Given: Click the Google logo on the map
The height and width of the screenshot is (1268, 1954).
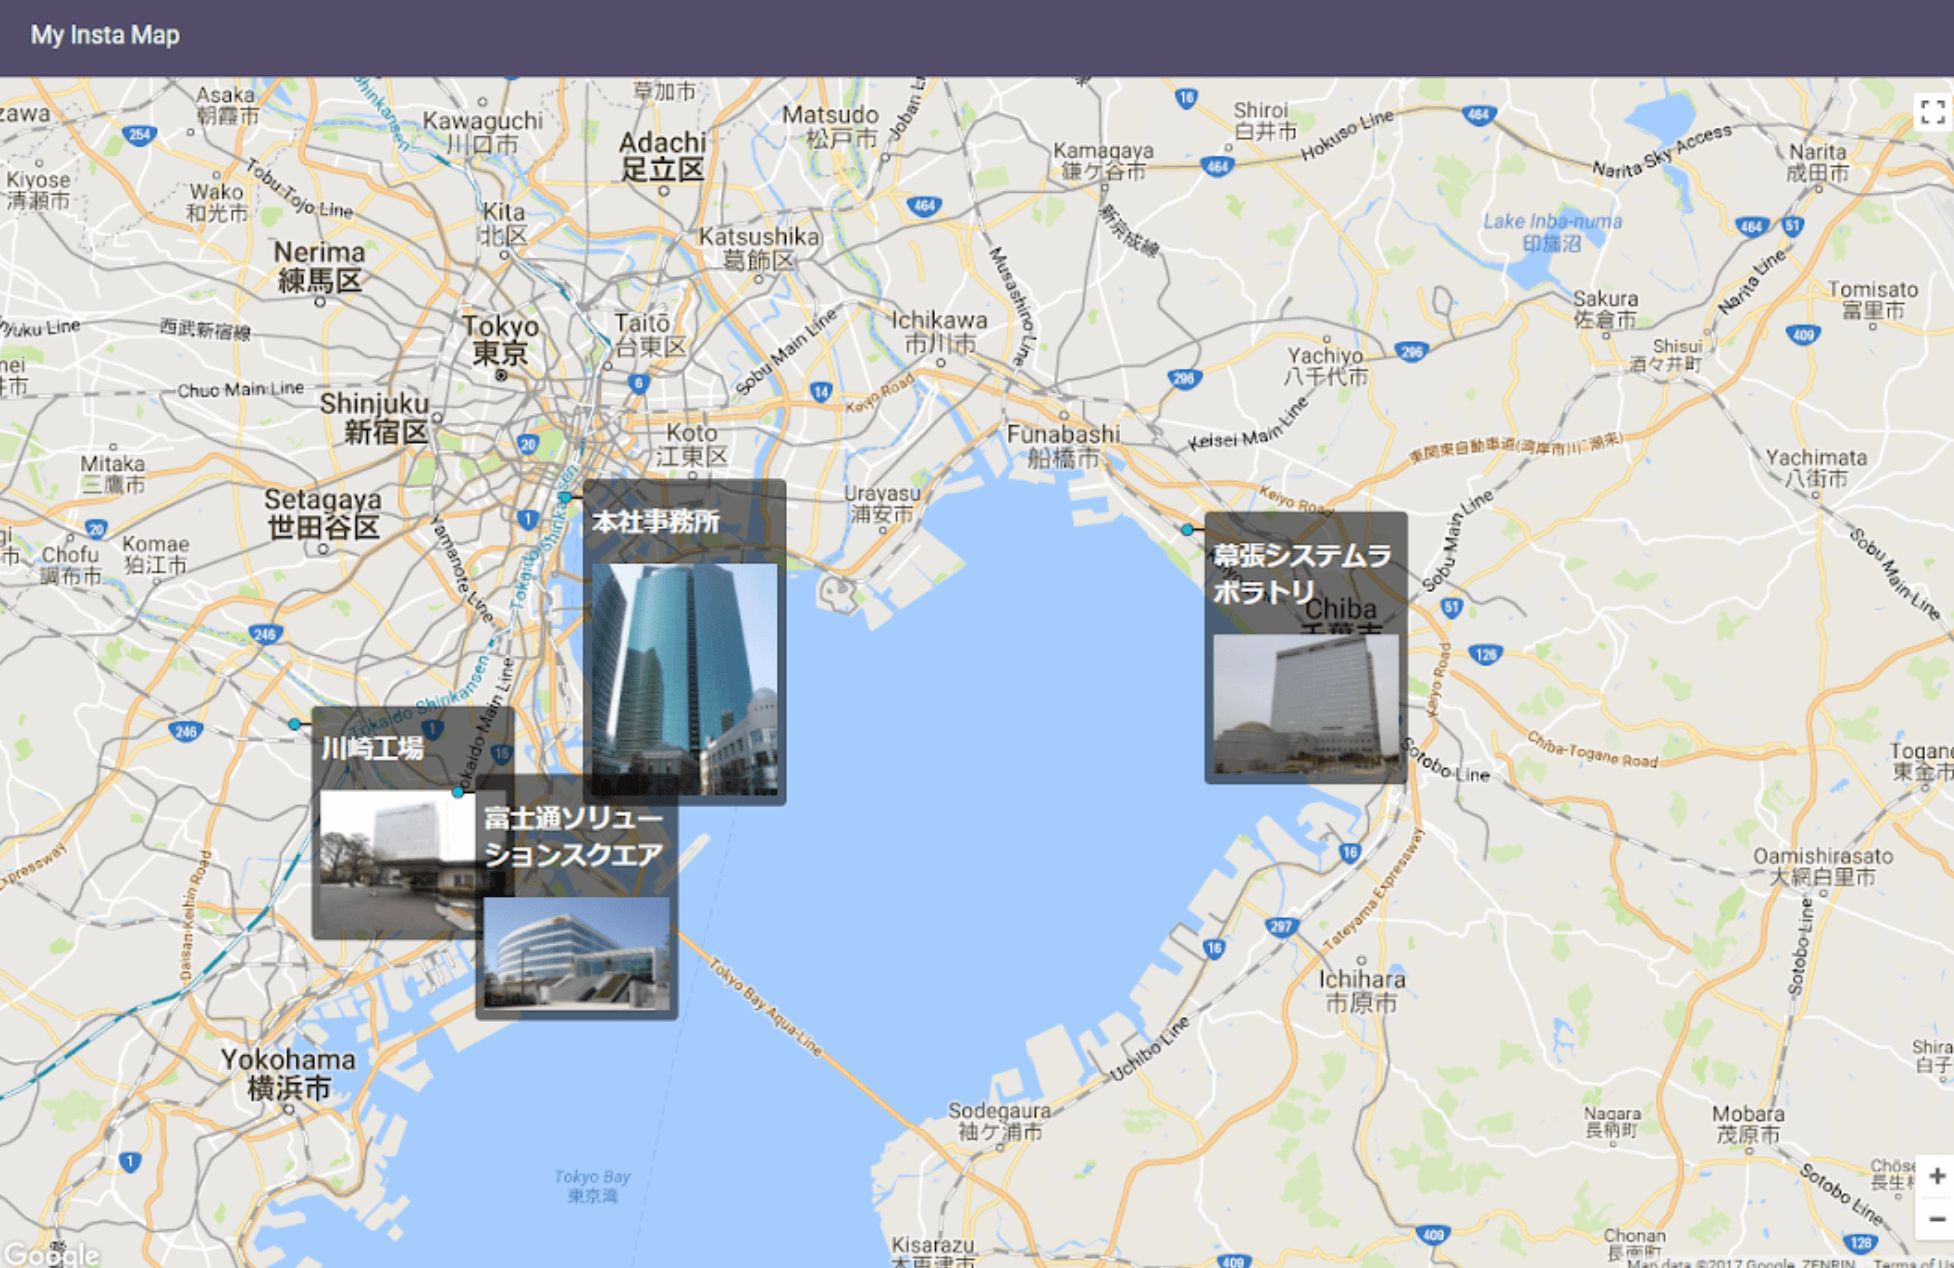Looking at the screenshot, I should 52,1254.
